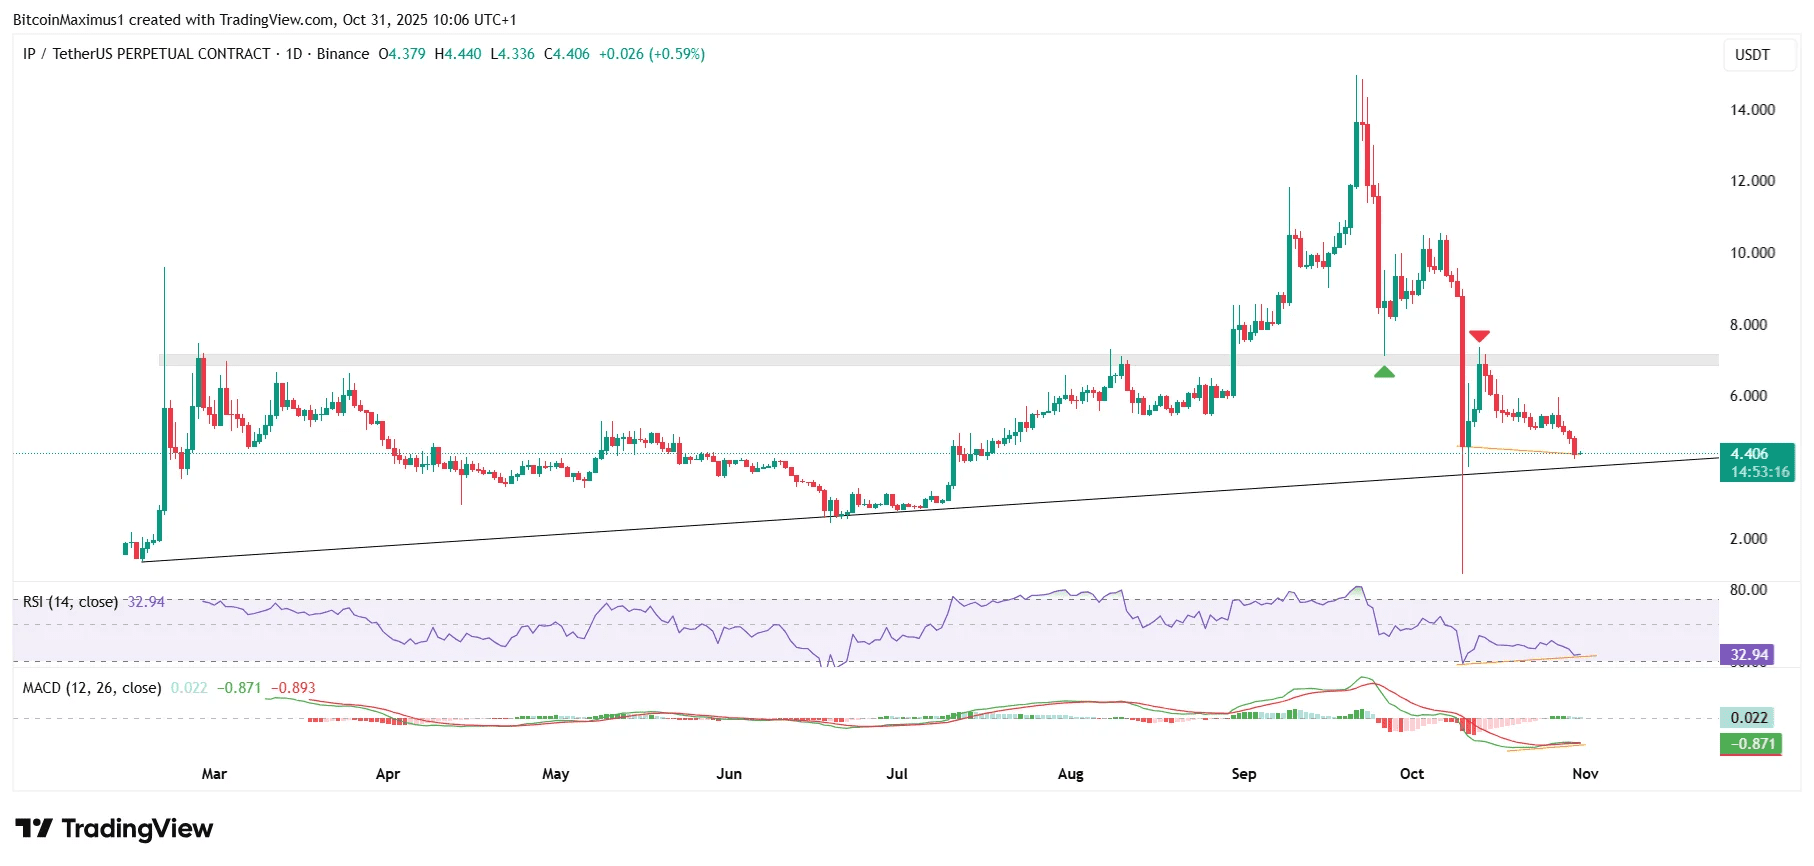Click the green up-arrow marker on the chart
The height and width of the screenshot is (866, 1814).
point(1383,372)
